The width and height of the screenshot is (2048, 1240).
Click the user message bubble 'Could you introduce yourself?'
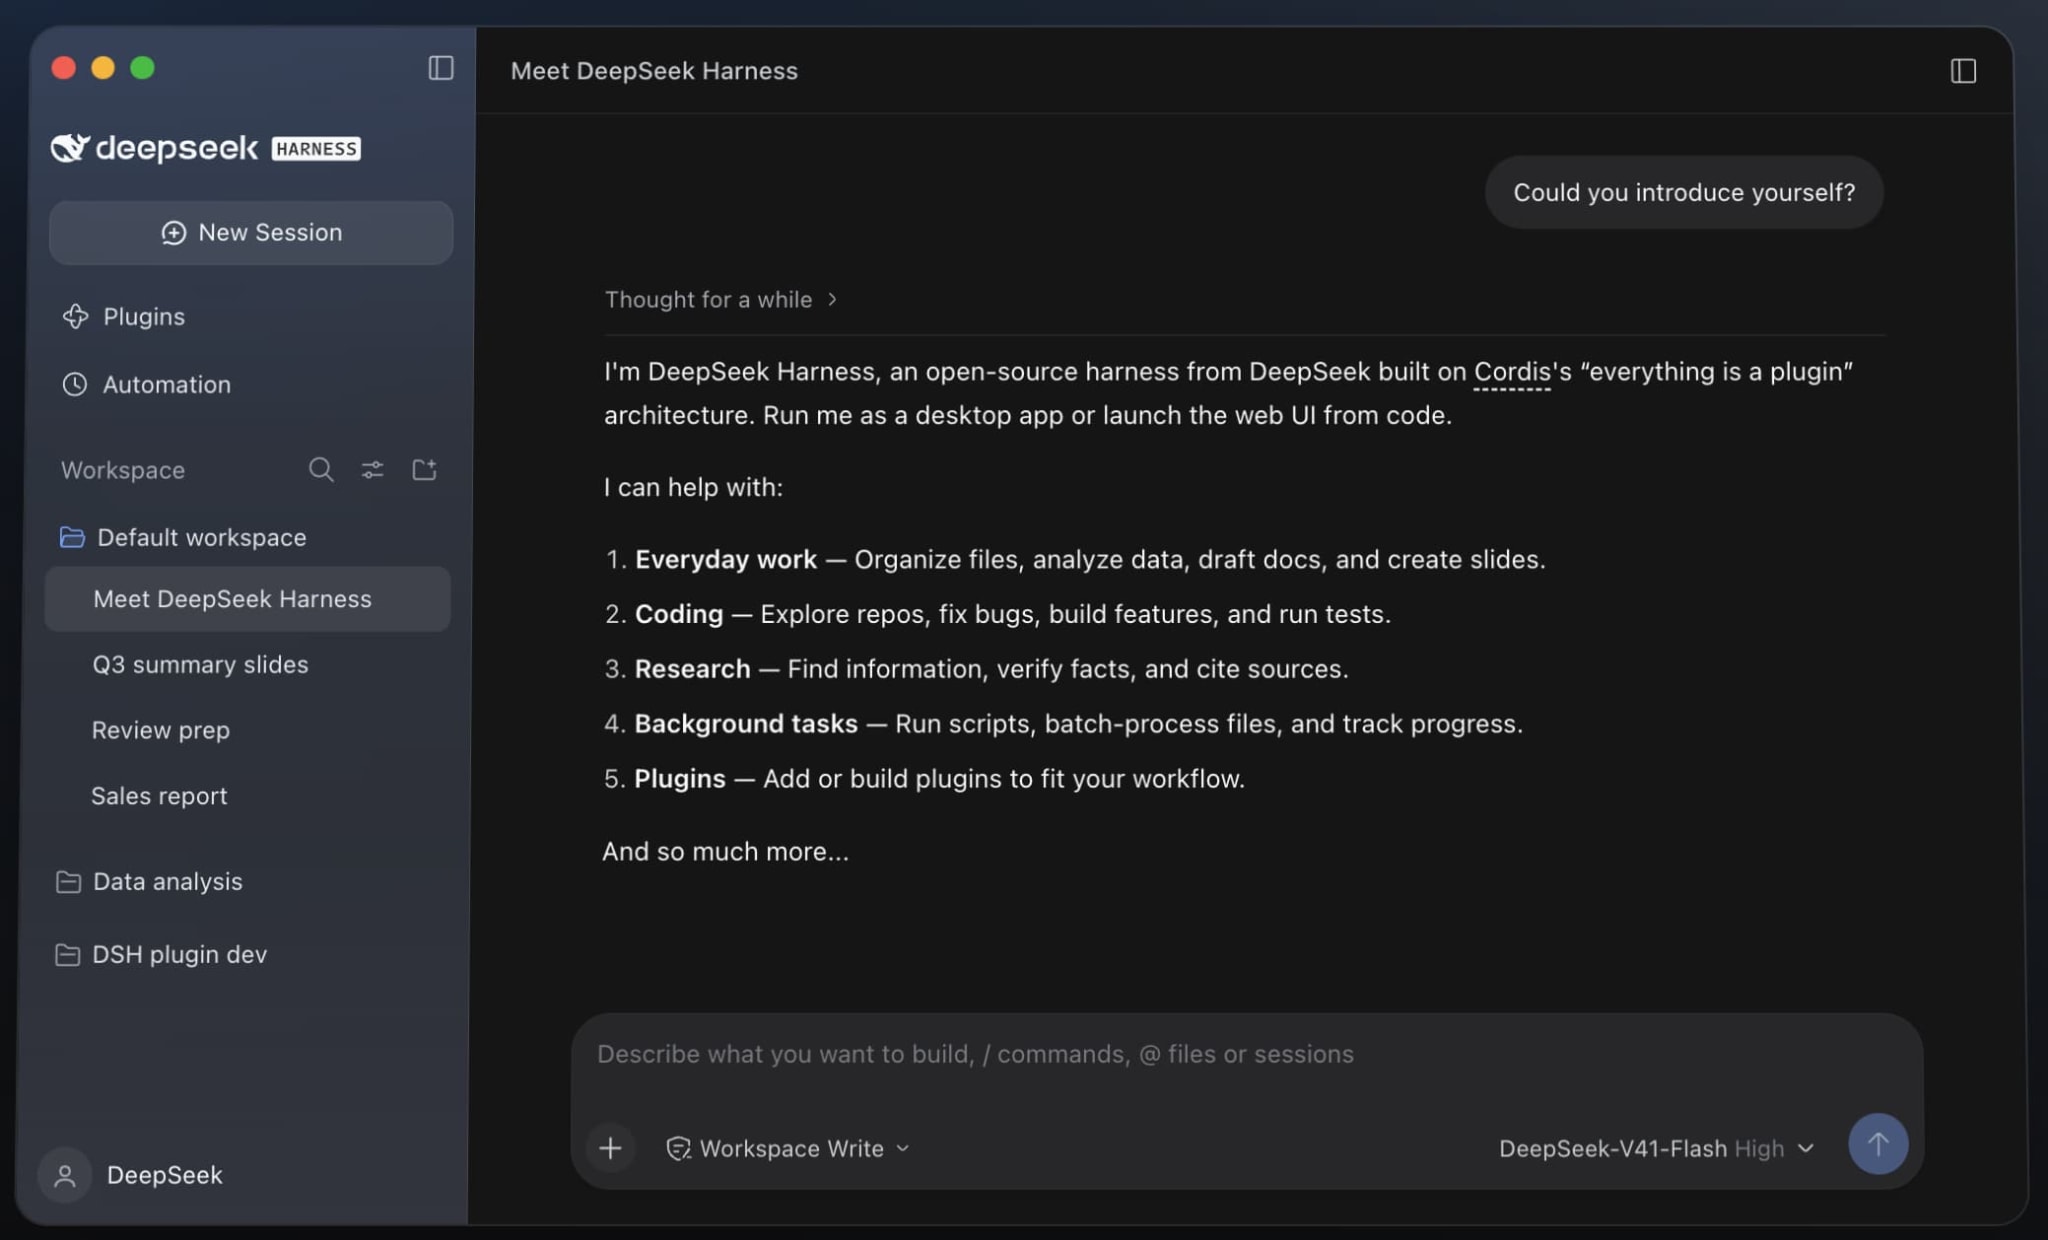(x=1684, y=192)
